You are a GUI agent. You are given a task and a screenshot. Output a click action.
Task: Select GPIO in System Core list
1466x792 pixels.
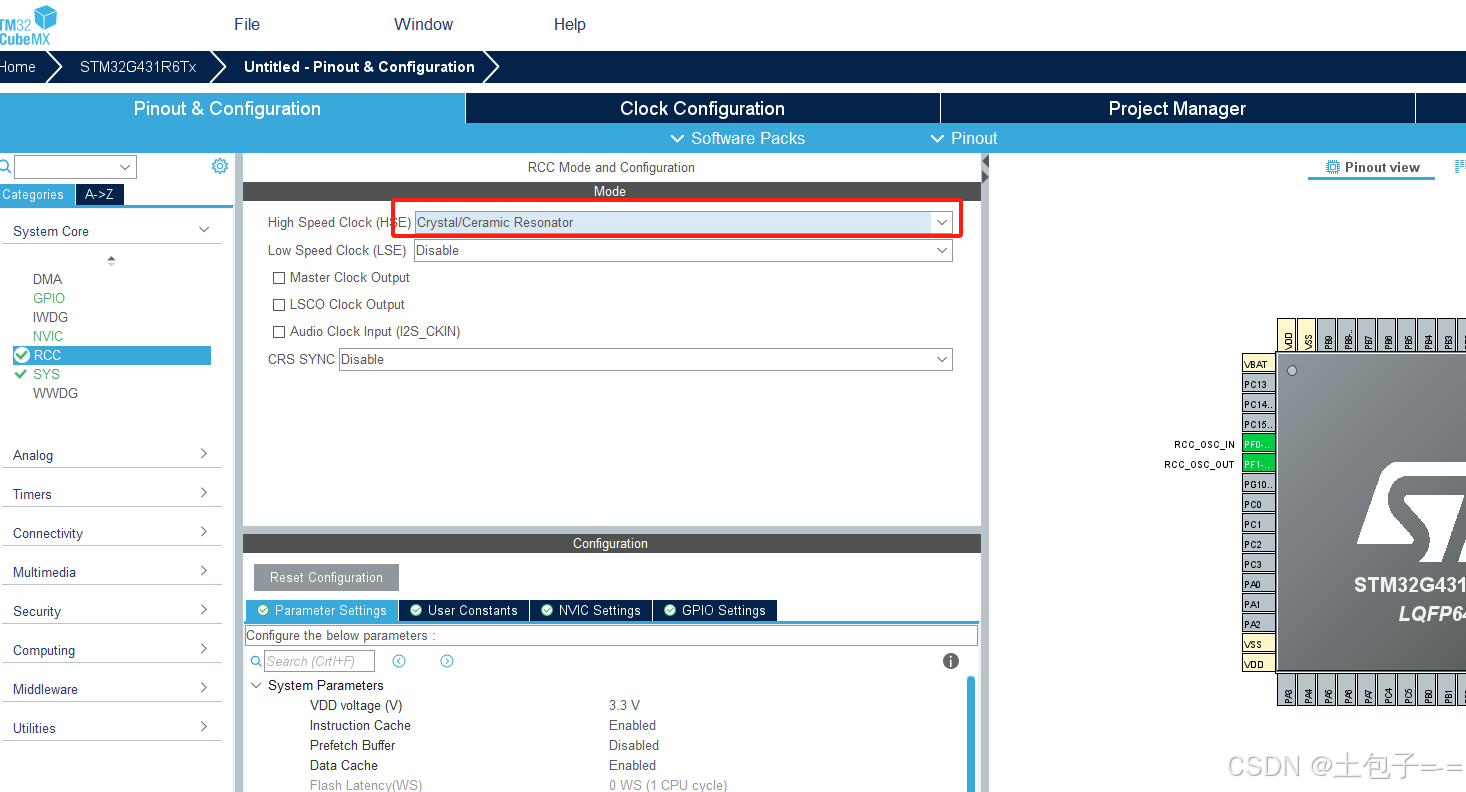49,298
